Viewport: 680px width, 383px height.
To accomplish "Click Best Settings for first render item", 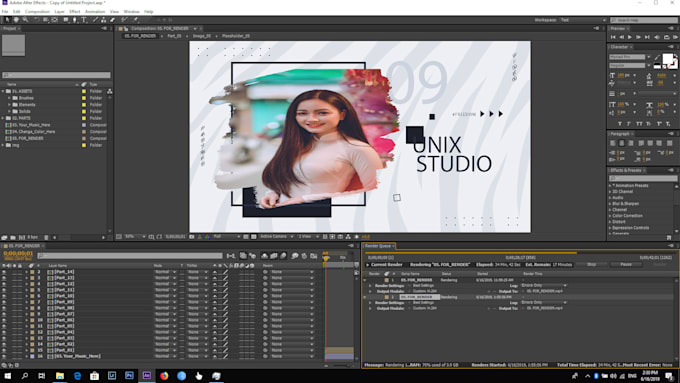I will (x=423, y=285).
